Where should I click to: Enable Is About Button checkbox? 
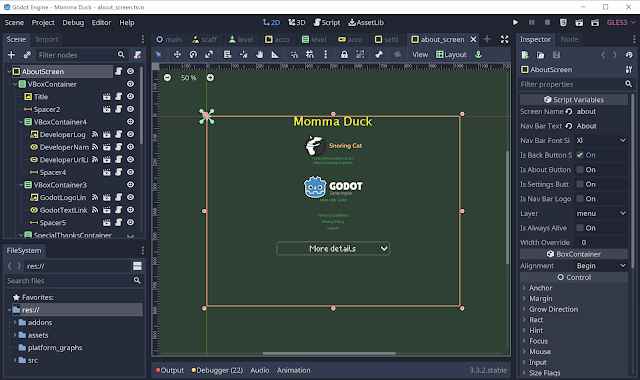[x=580, y=169]
